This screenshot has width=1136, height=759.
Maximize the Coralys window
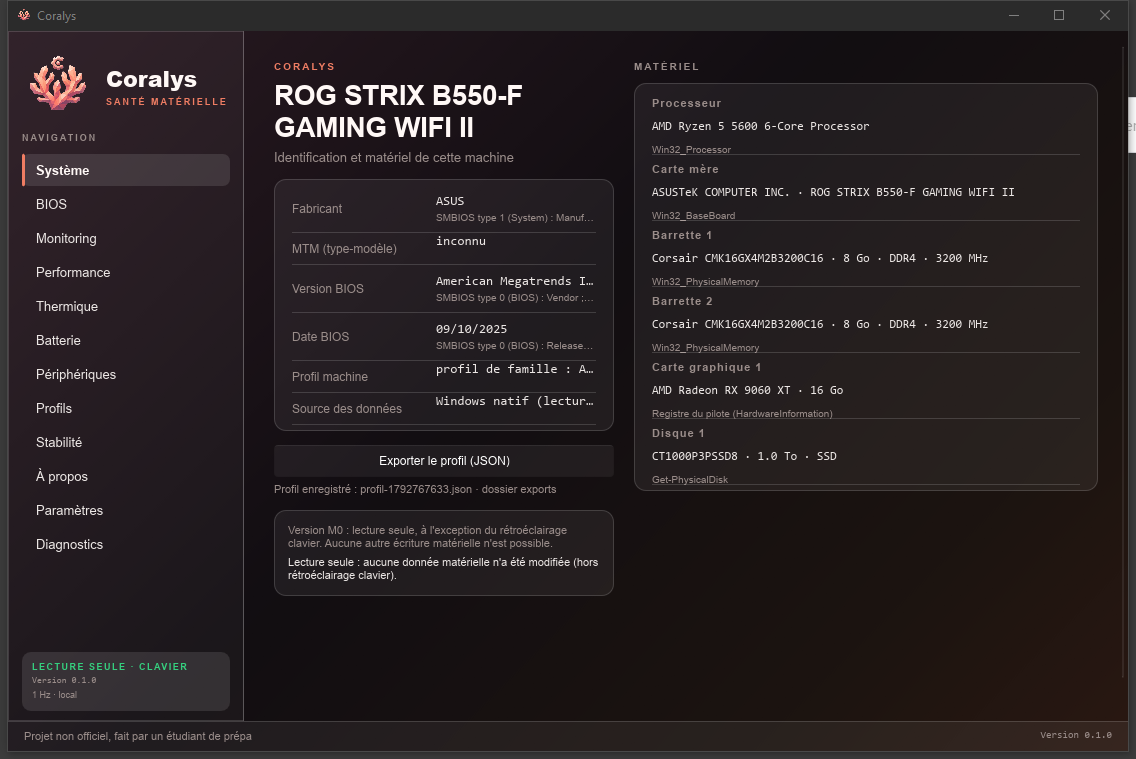1058,15
